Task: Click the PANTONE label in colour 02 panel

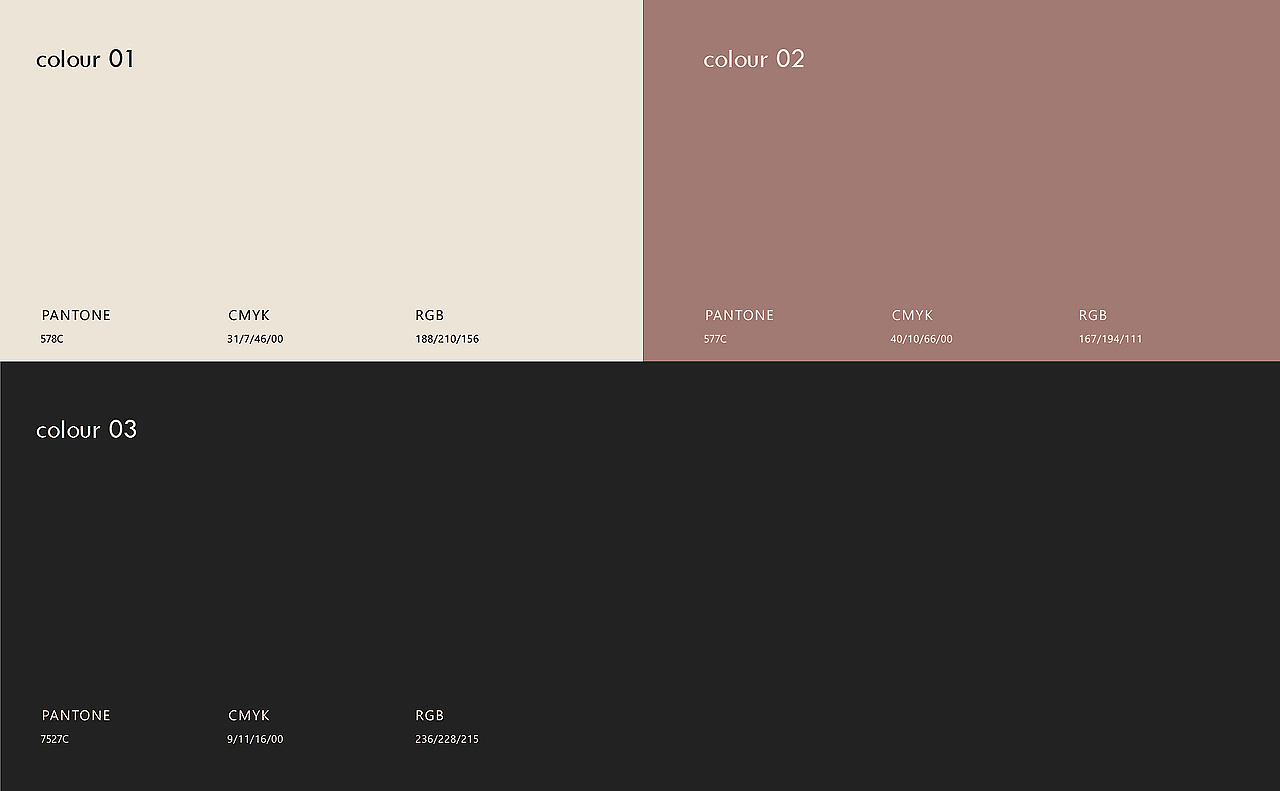Action: (739, 315)
